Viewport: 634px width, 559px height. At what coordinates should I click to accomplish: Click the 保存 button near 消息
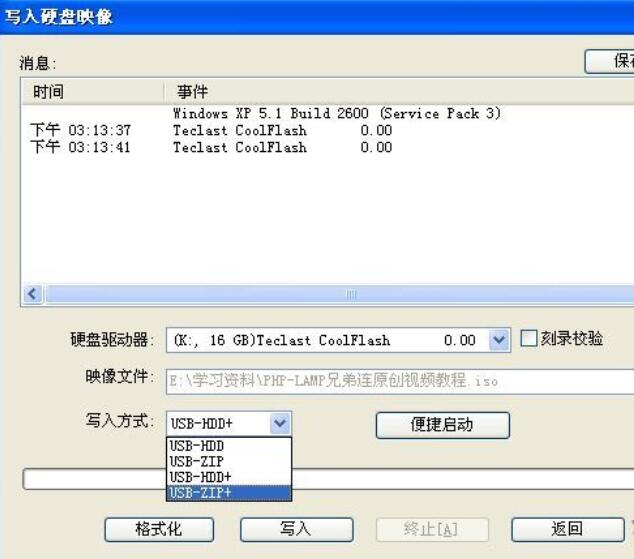click(x=609, y=61)
